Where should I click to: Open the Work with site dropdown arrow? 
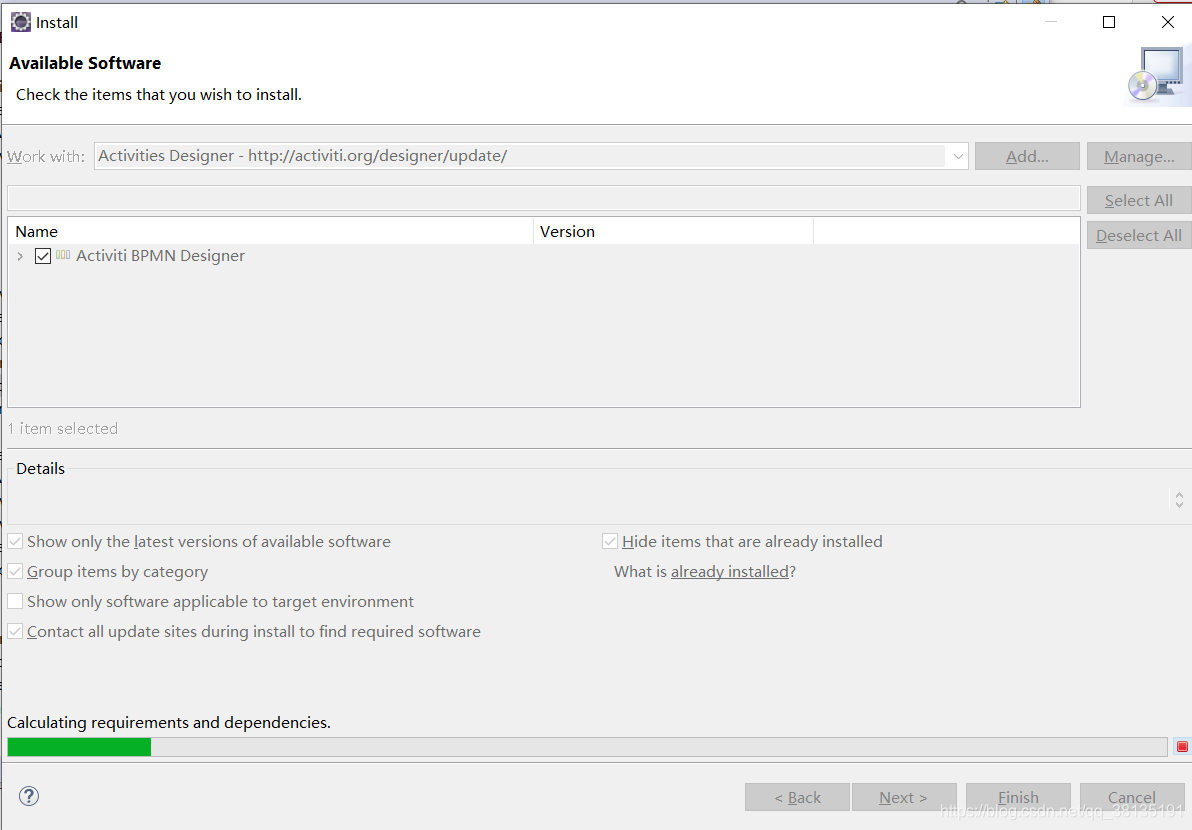(958, 157)
